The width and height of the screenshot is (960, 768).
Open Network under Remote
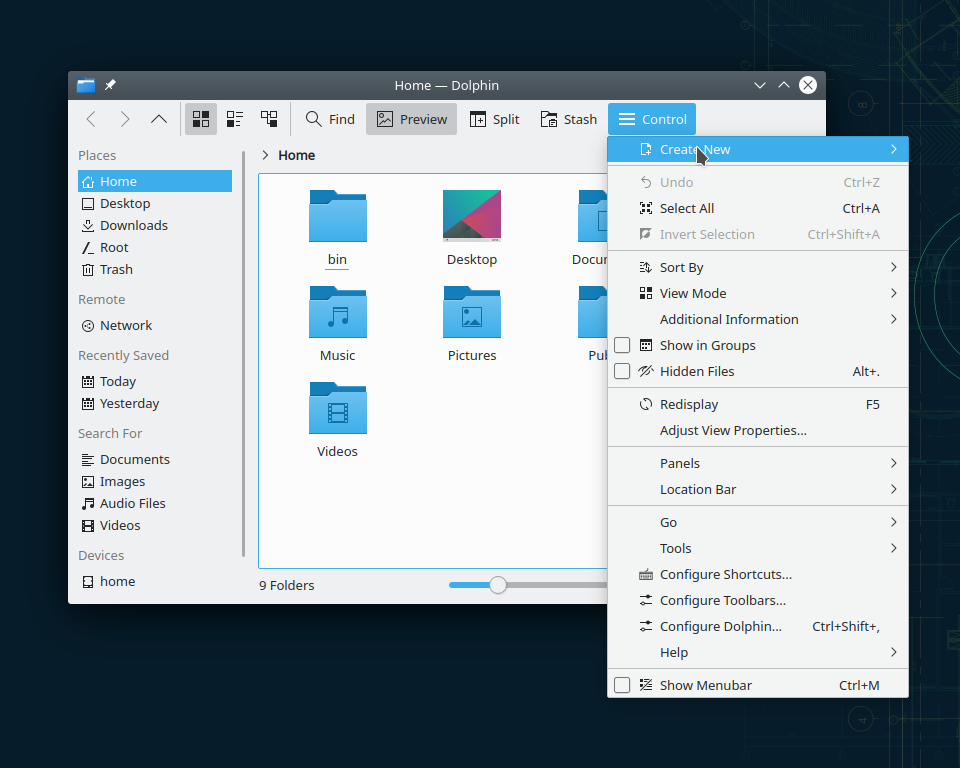(x=155, y=325)
